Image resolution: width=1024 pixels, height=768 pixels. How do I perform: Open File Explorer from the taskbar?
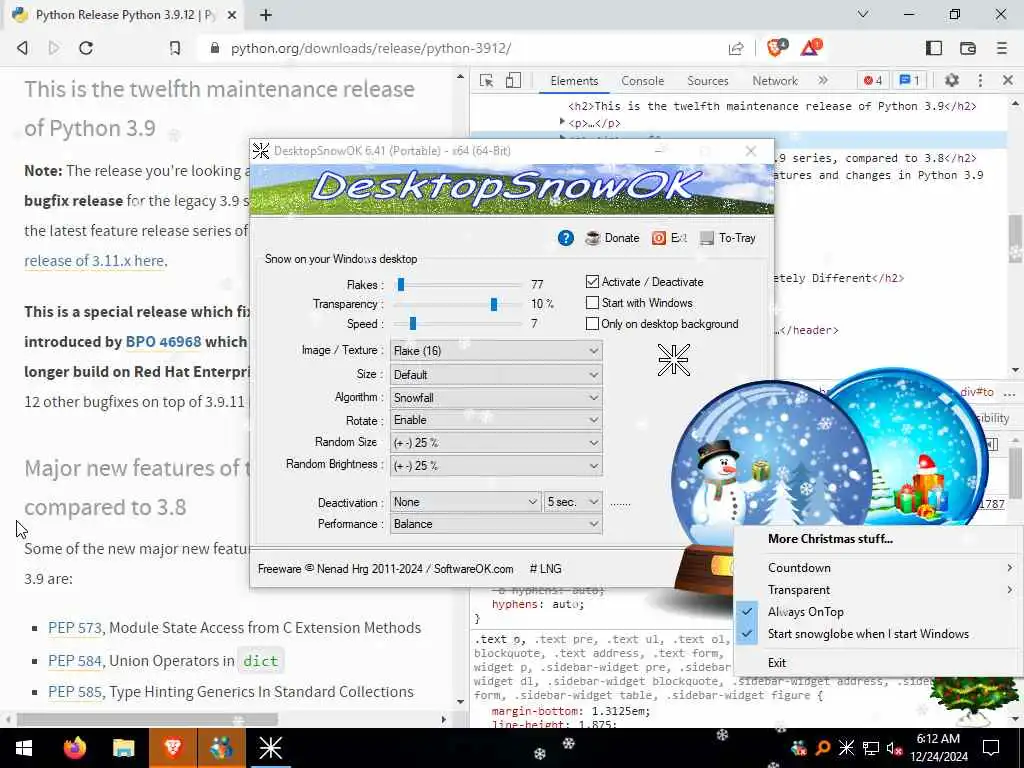123,748
